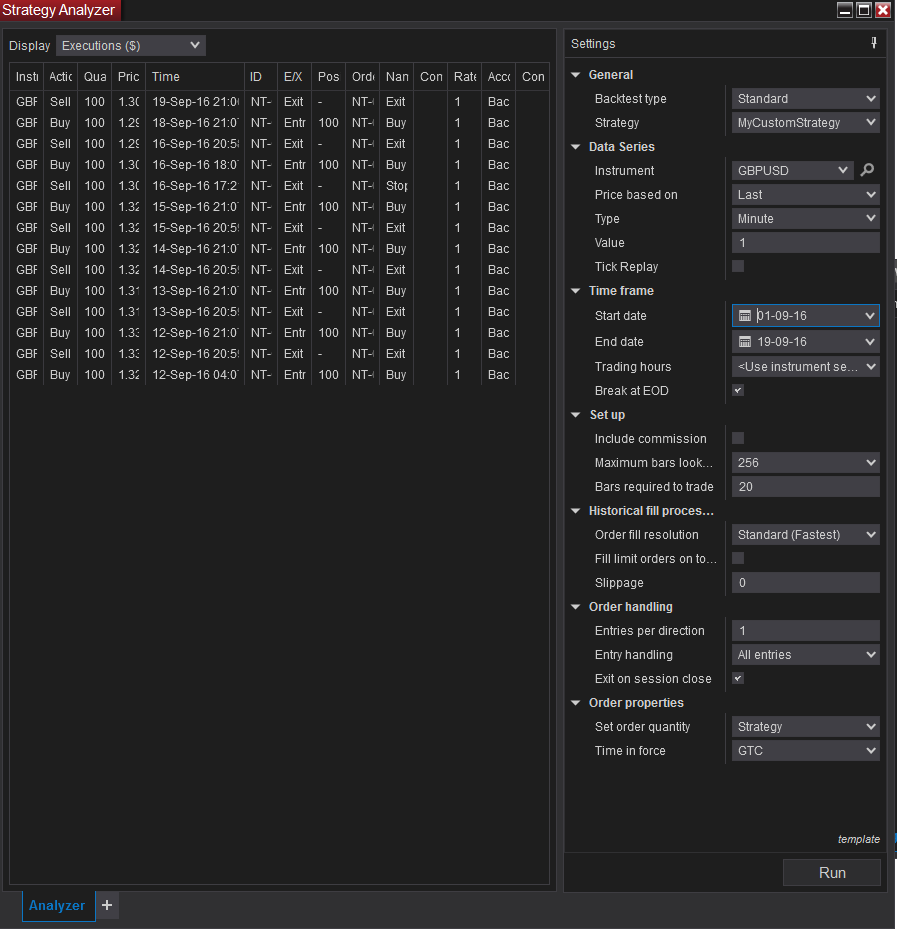Sort by the Rate column header
The image size is (897, 929).
(464, 76)
